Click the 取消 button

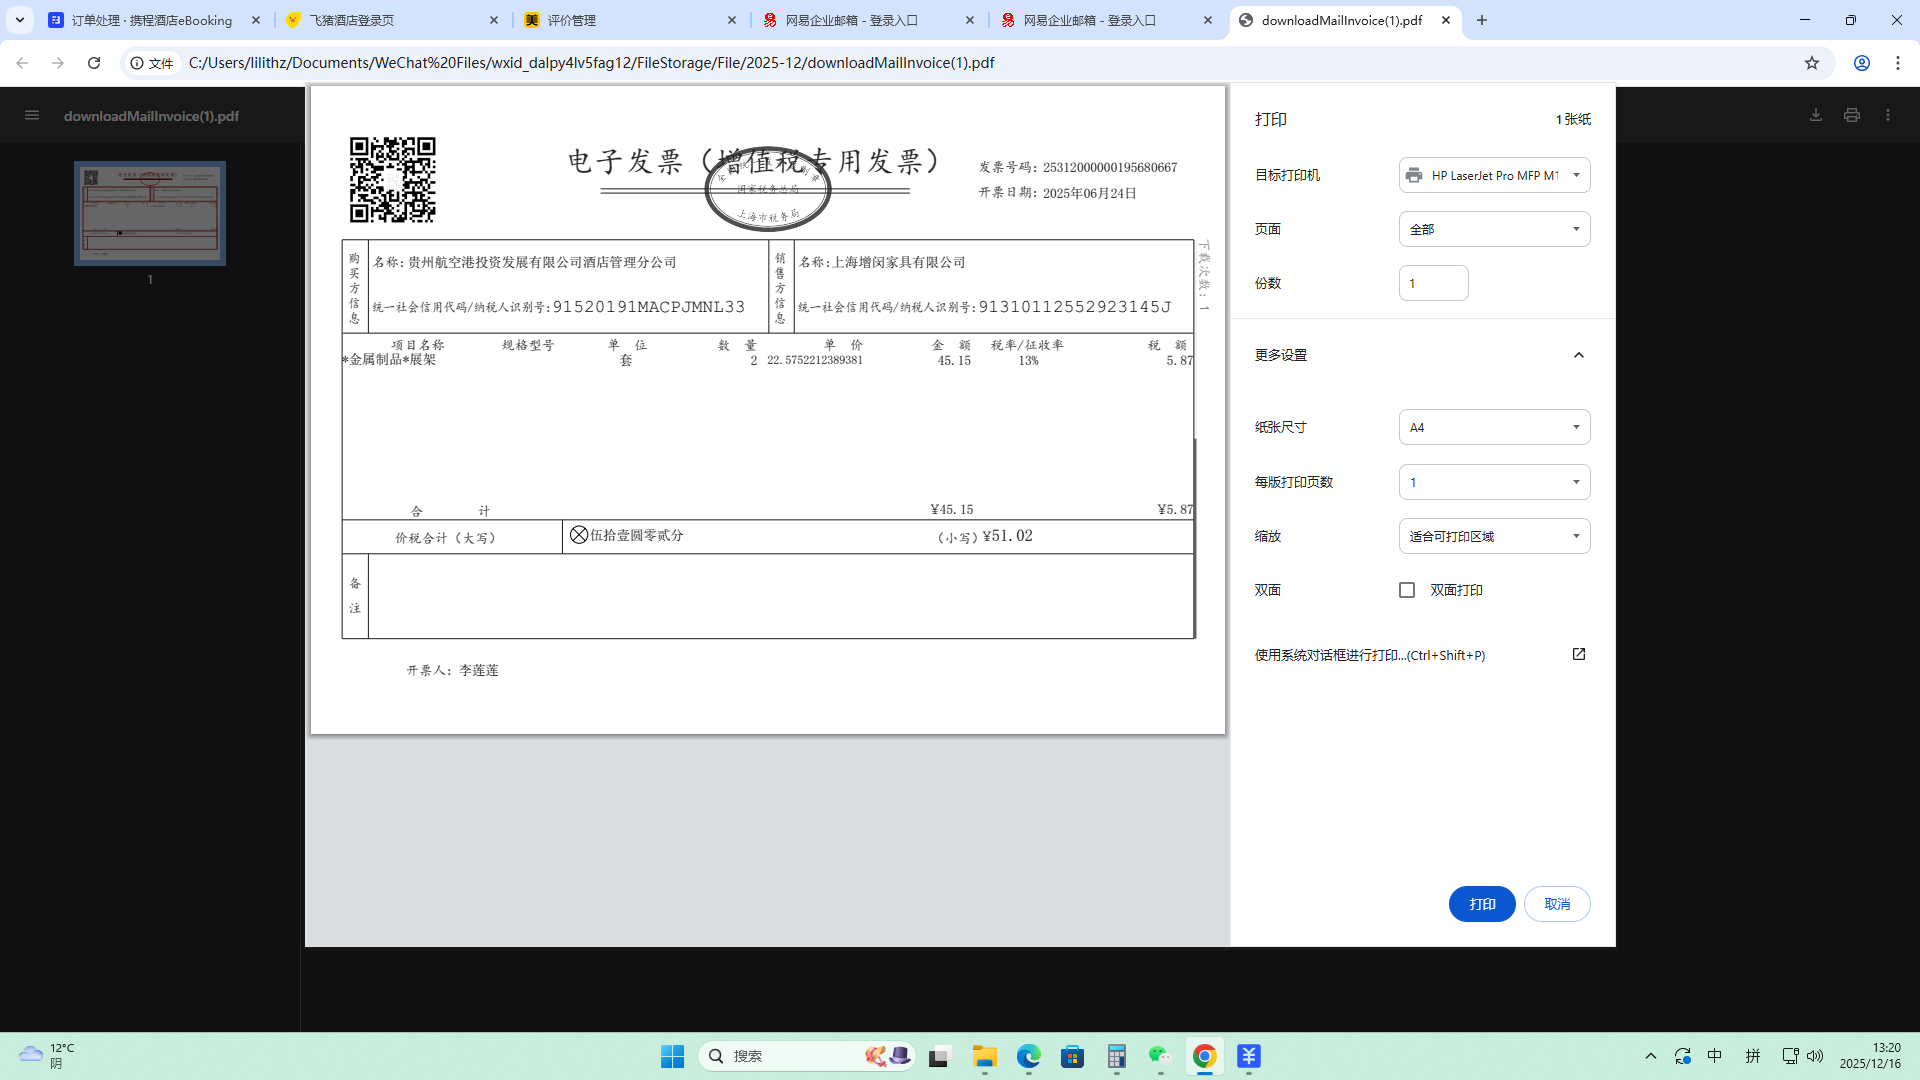(x=1557, y=904)
